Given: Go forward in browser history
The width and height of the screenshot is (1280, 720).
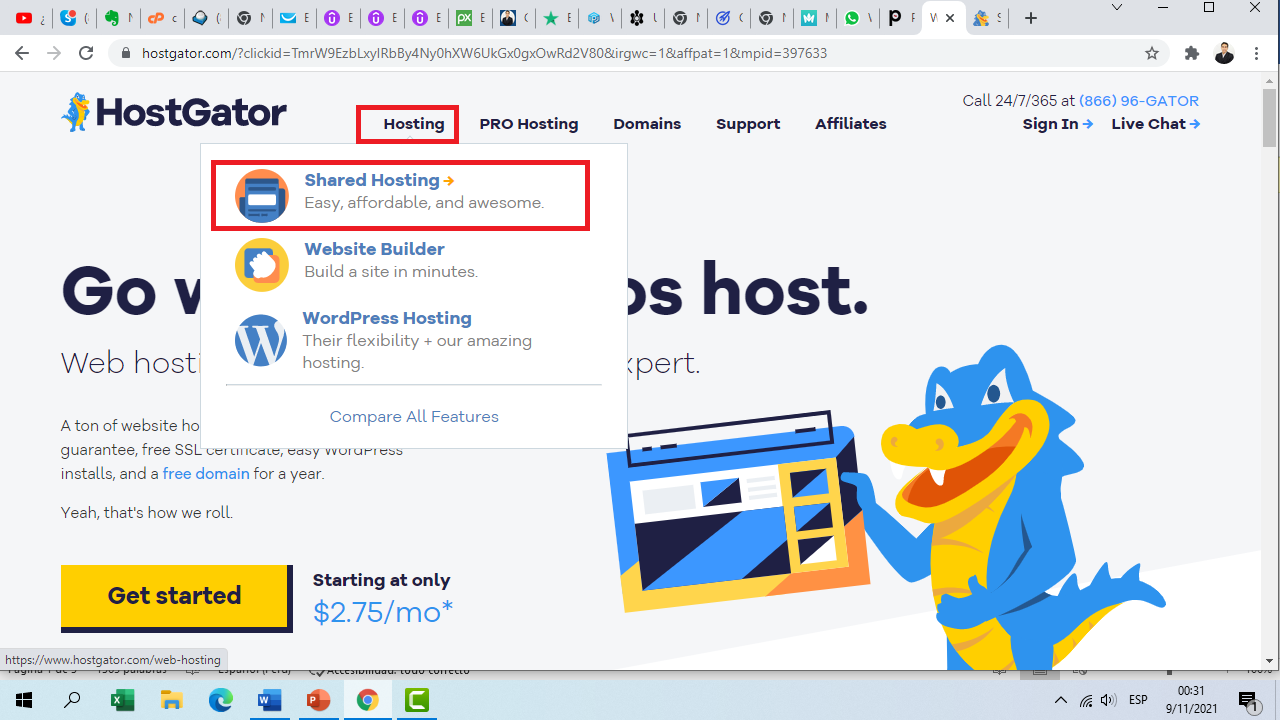Looking at the screenshot, I should point(54,53).
